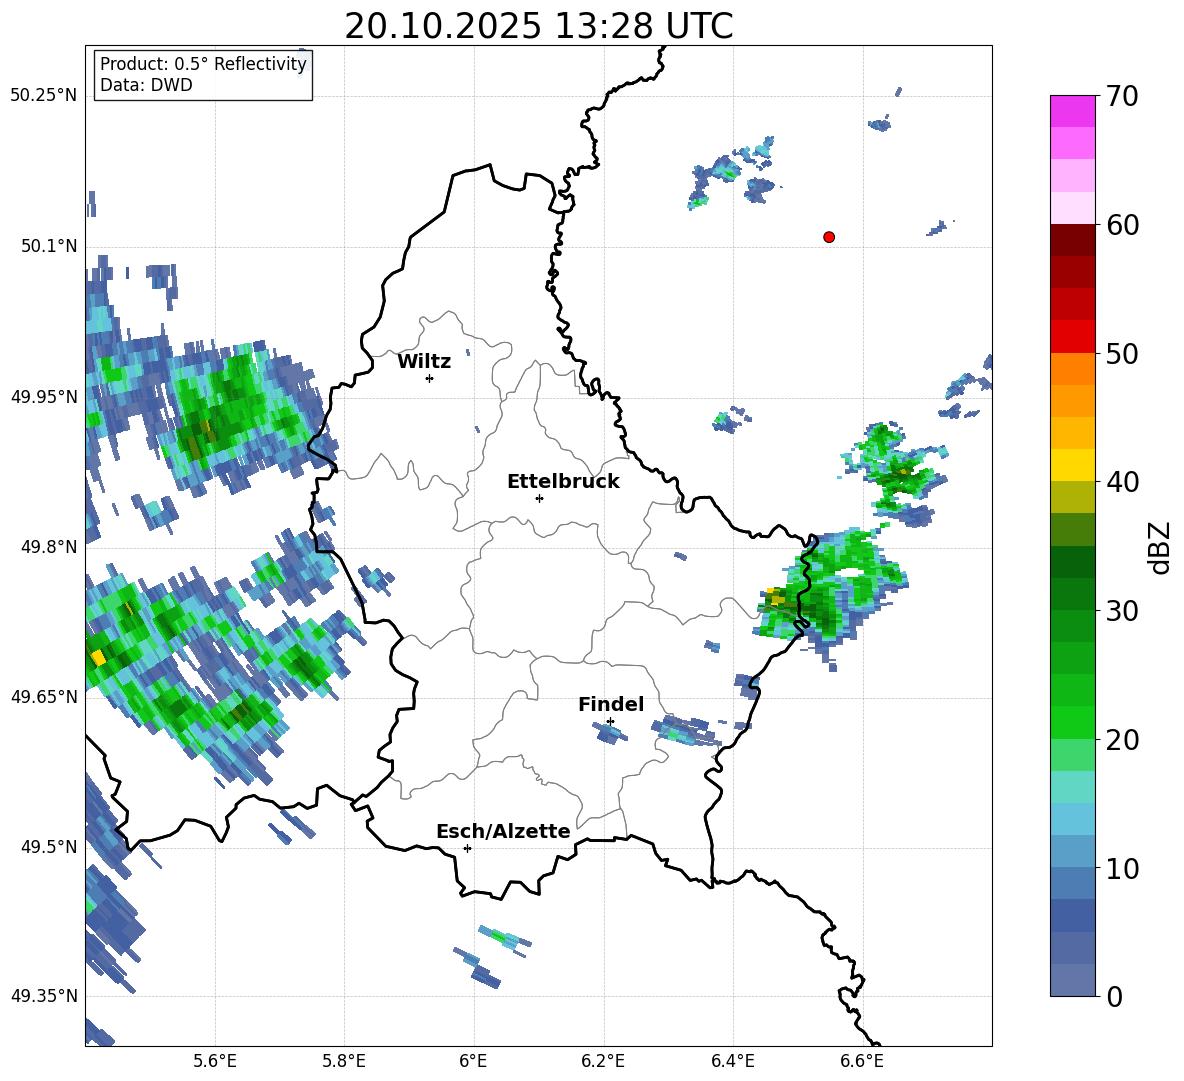The height and width of the screenshot is (1081, 1184).
Task: Click the Product: 0.5° Reflectivity label
Action: [x=203, y=63]
